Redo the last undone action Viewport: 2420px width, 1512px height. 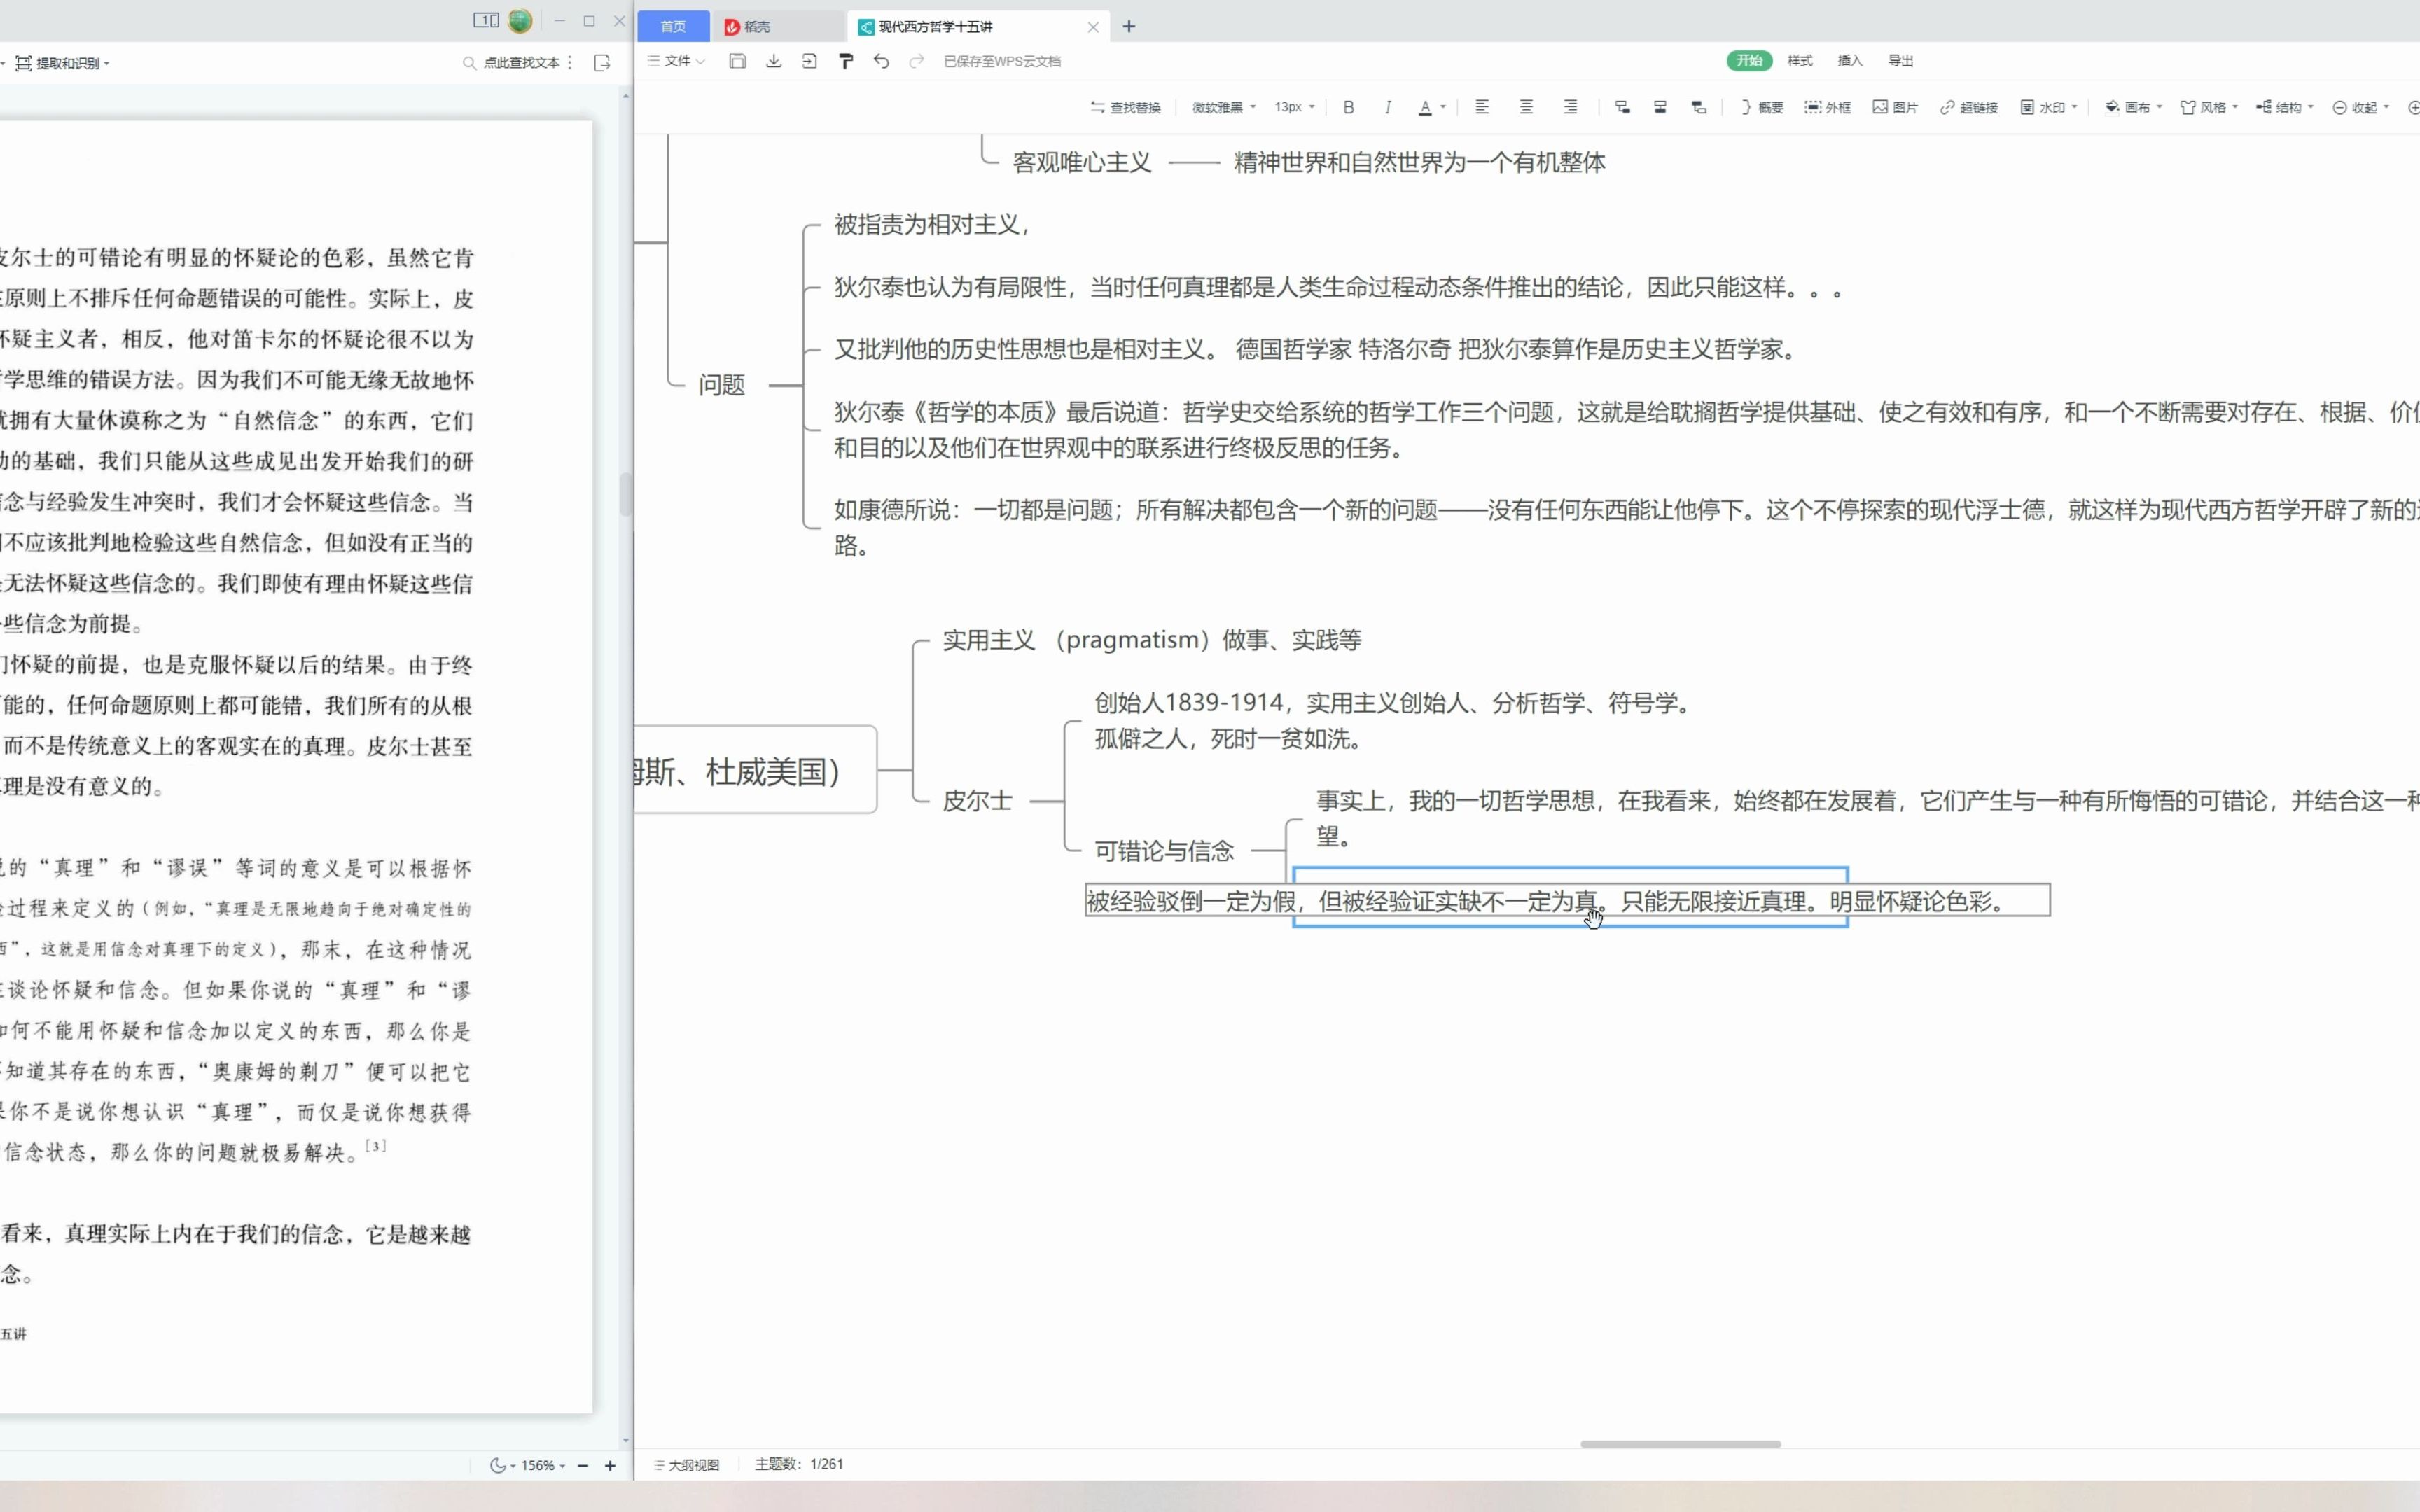pyautogui.click(x=916, y=61)
